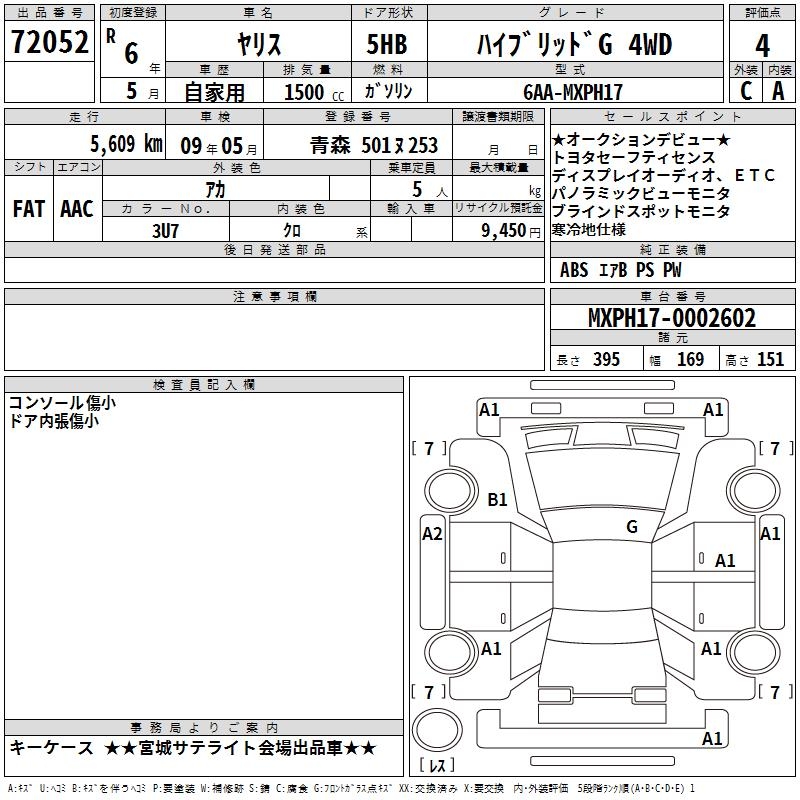Screen dimensions: 800x800
Task: Click ブラインドスポットモニタ line
Action: point(641,211)
